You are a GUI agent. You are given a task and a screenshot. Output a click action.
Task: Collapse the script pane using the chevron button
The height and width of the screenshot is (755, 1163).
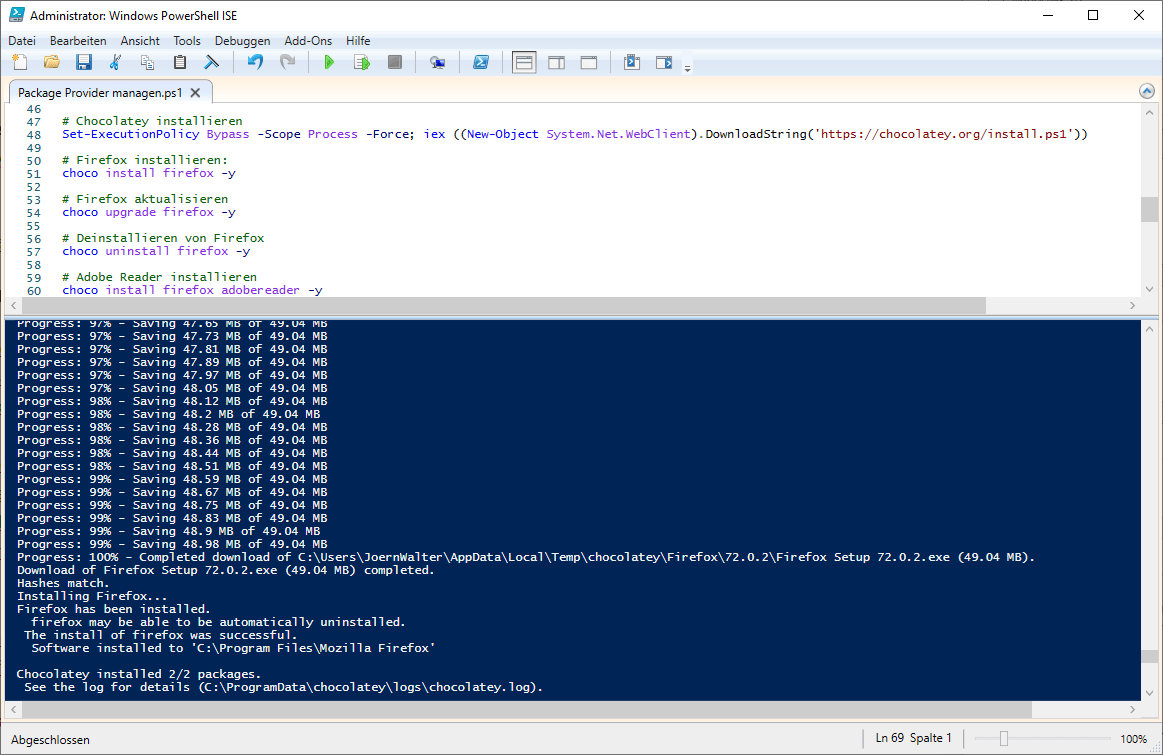[x=1147, y=91]
